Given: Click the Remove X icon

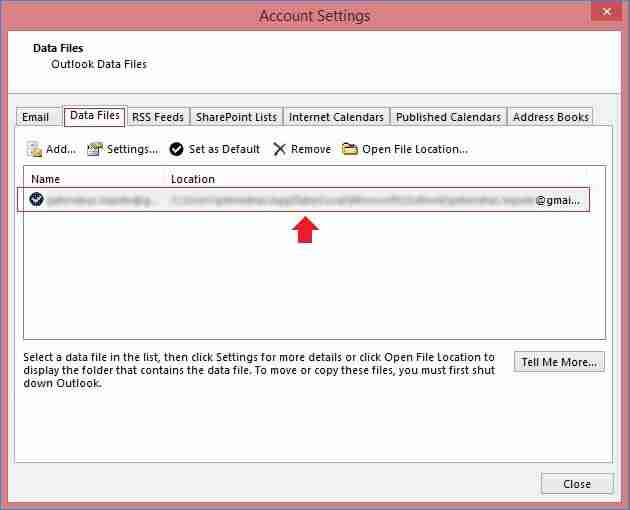Looking at the screenshot, I should coord(279,149).
